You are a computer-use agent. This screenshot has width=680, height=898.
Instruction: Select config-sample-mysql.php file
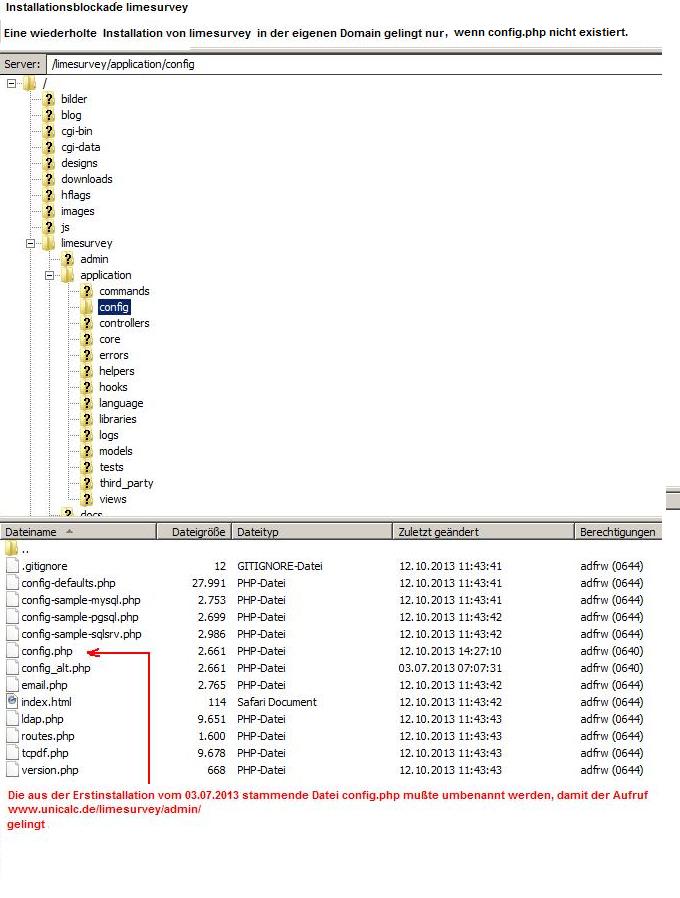coord(81,600)
